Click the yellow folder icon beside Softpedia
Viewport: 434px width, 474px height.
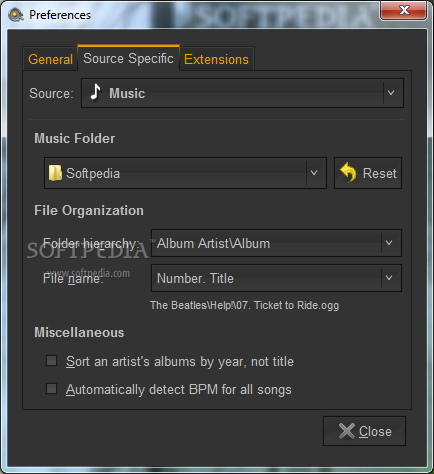[55, 173]
